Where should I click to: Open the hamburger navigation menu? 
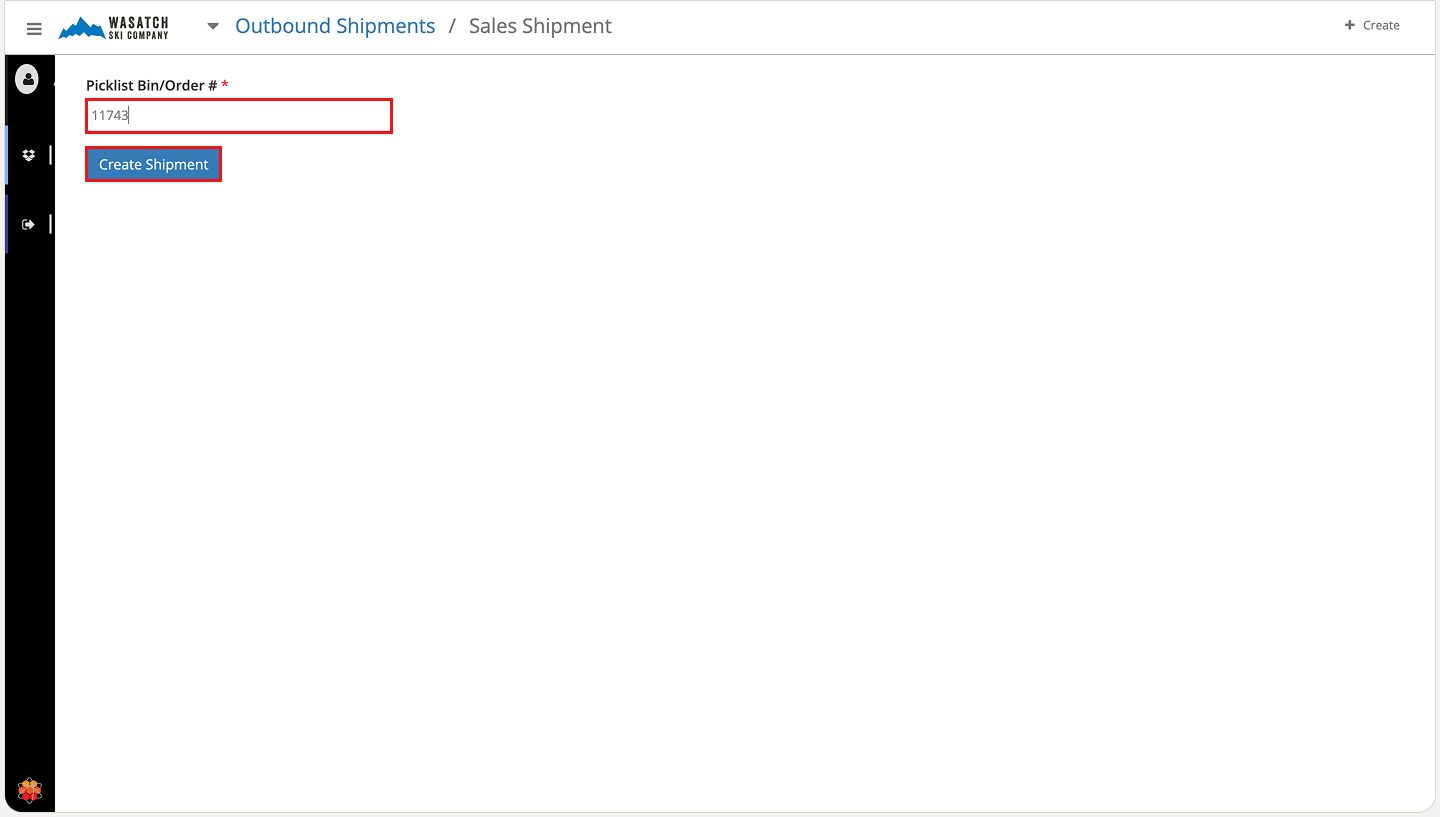[34, 28]
